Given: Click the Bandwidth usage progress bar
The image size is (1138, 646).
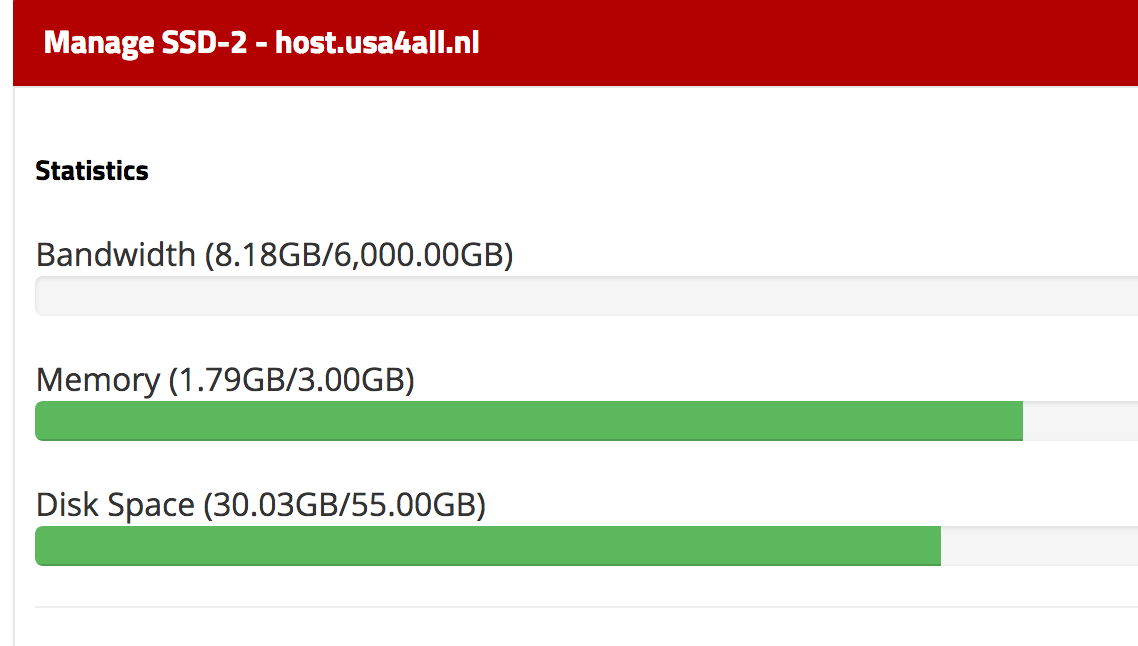Looking at the screenshot, I should coord(586,297).
